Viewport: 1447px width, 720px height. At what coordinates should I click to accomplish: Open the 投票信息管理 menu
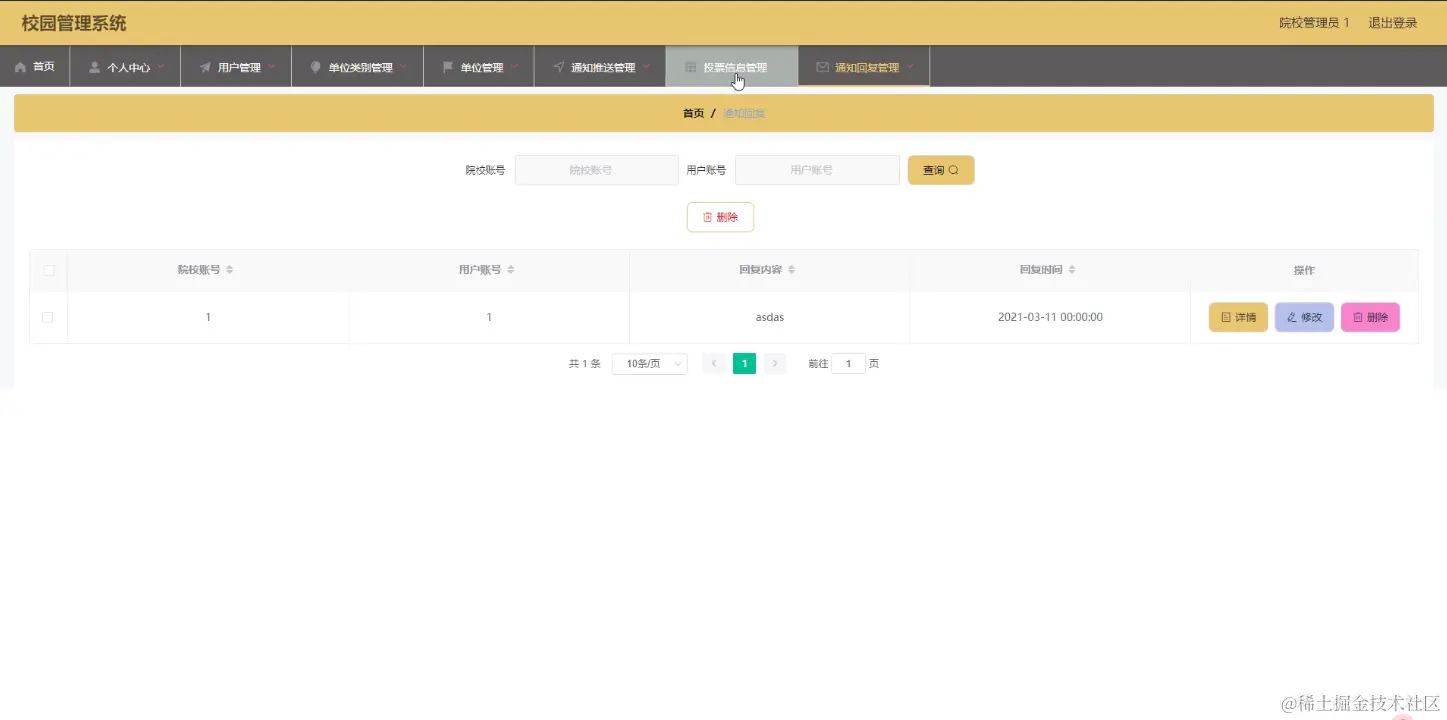point(732,67)
